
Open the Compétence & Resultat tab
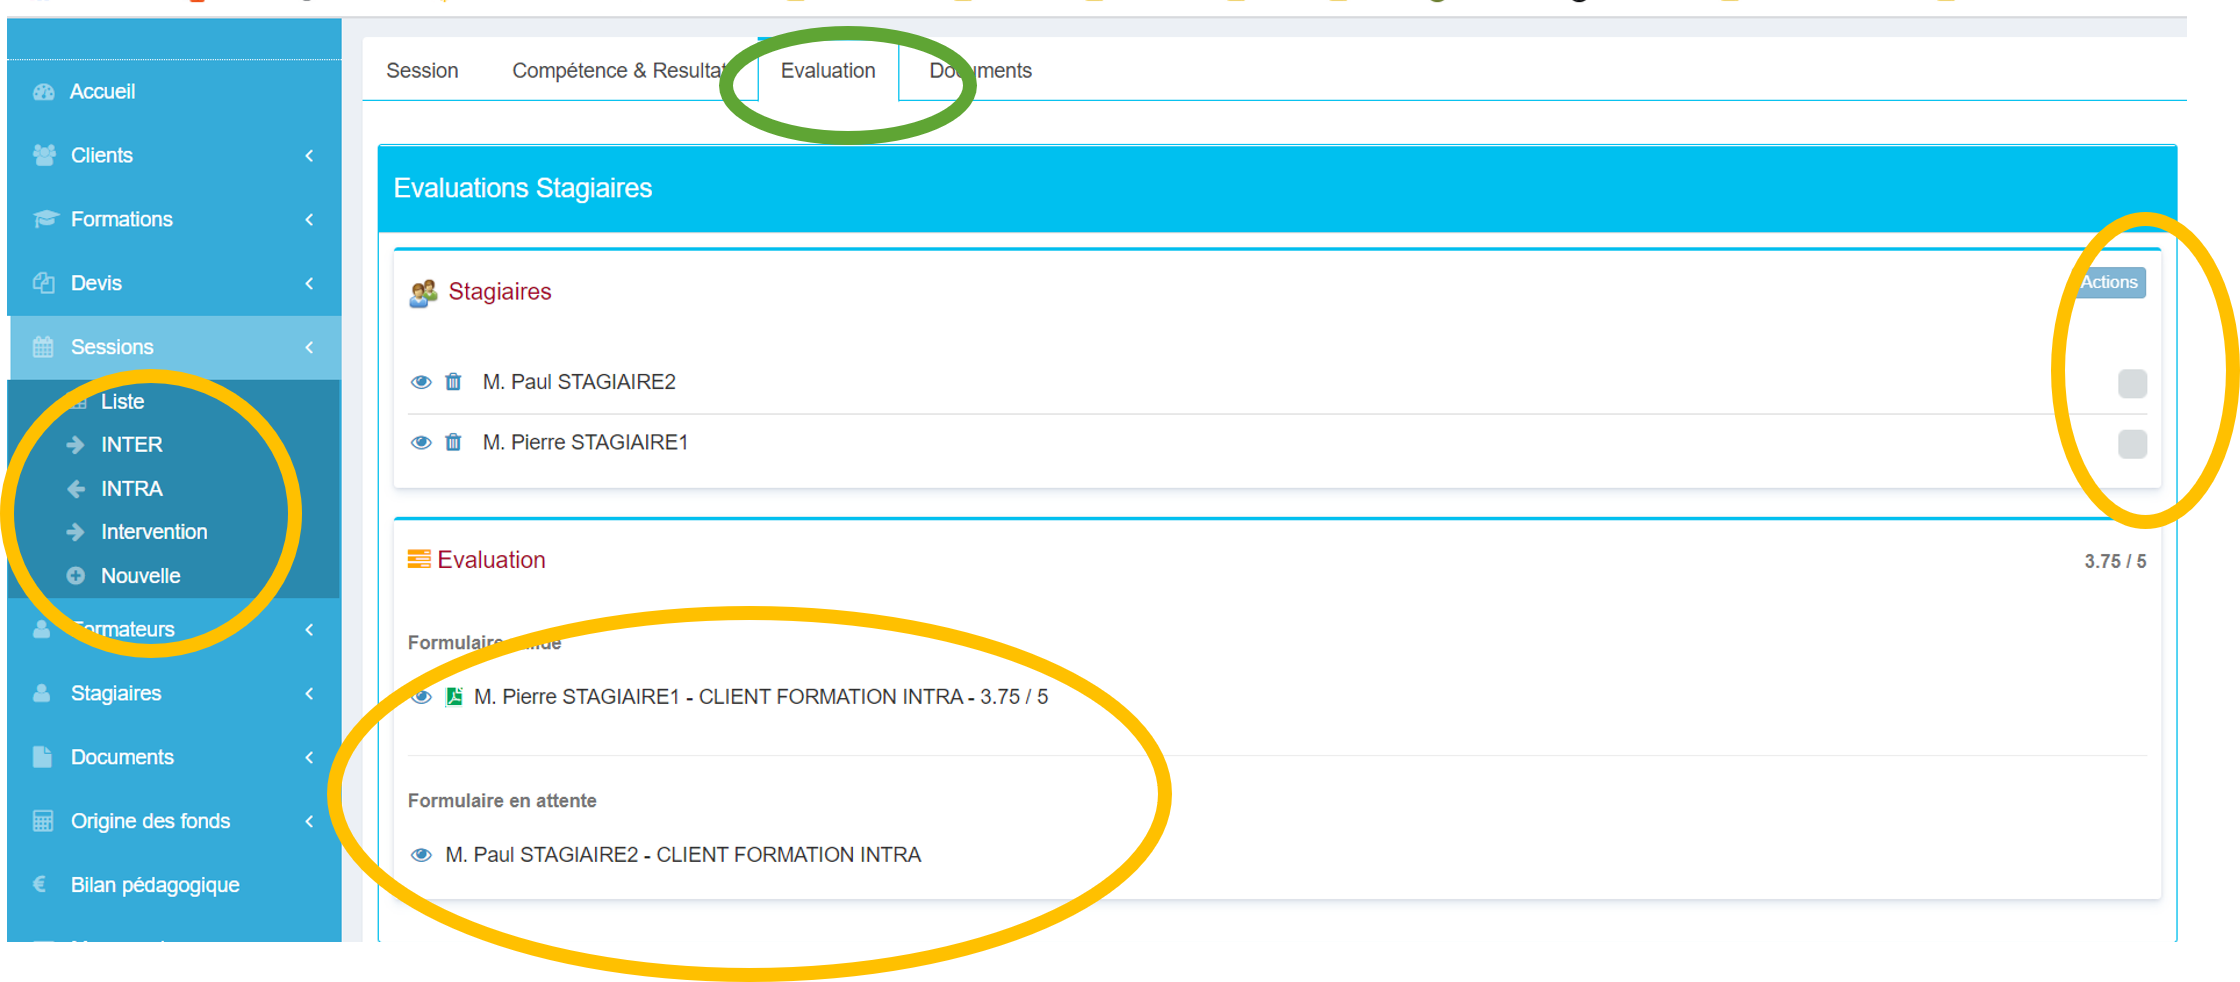618,71
